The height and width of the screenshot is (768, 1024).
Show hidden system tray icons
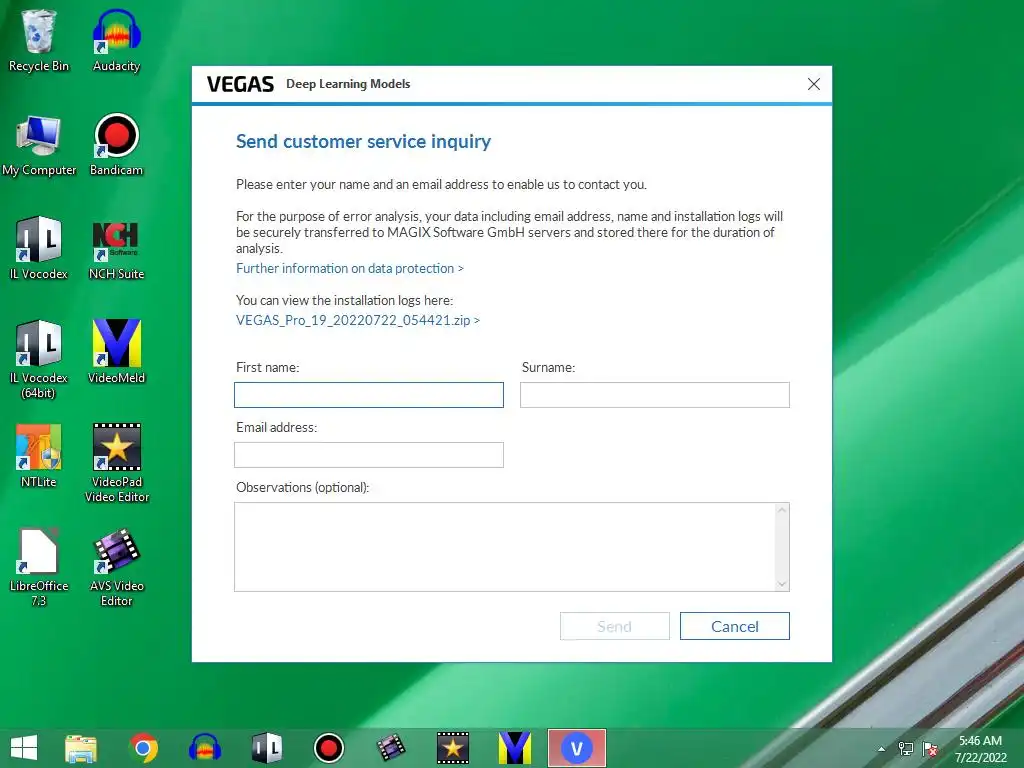point(881,749)
